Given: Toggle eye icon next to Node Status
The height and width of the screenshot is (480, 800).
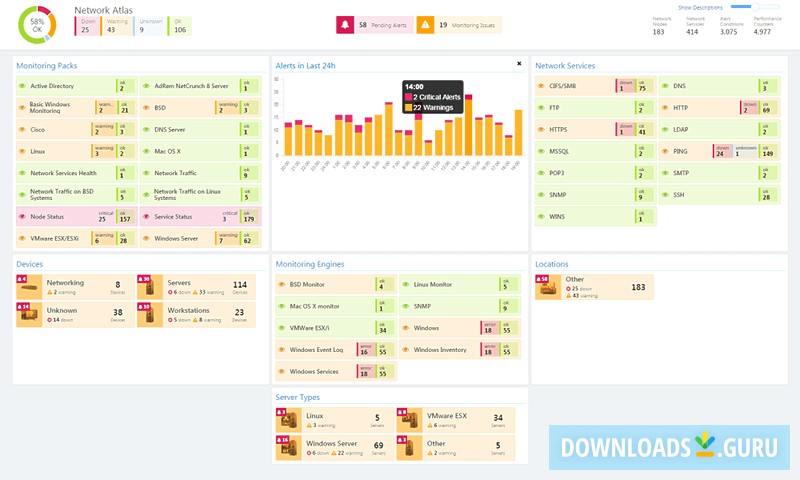Looking at the screenshot, I should pyautogui.click(x=22, y=217).
